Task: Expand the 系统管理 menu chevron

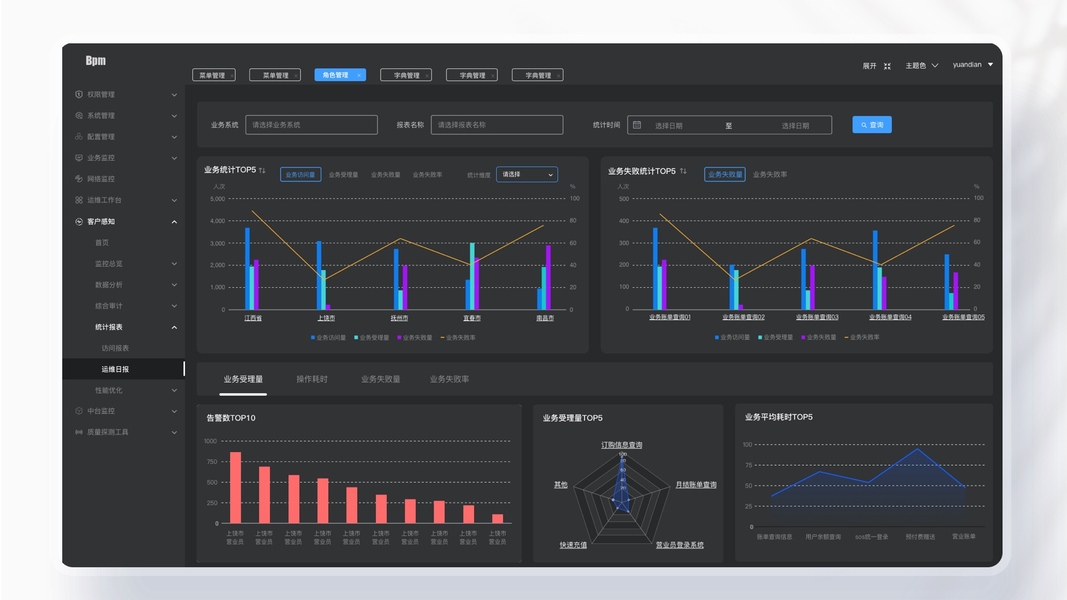Action: click(x=174, y=116)
